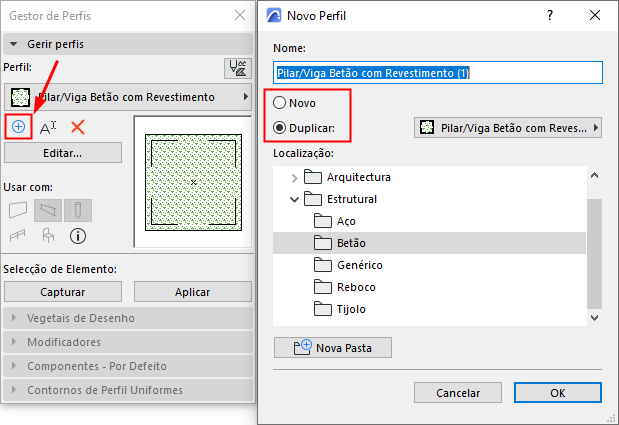Select the Betão folder

click(x=430, y=243)
